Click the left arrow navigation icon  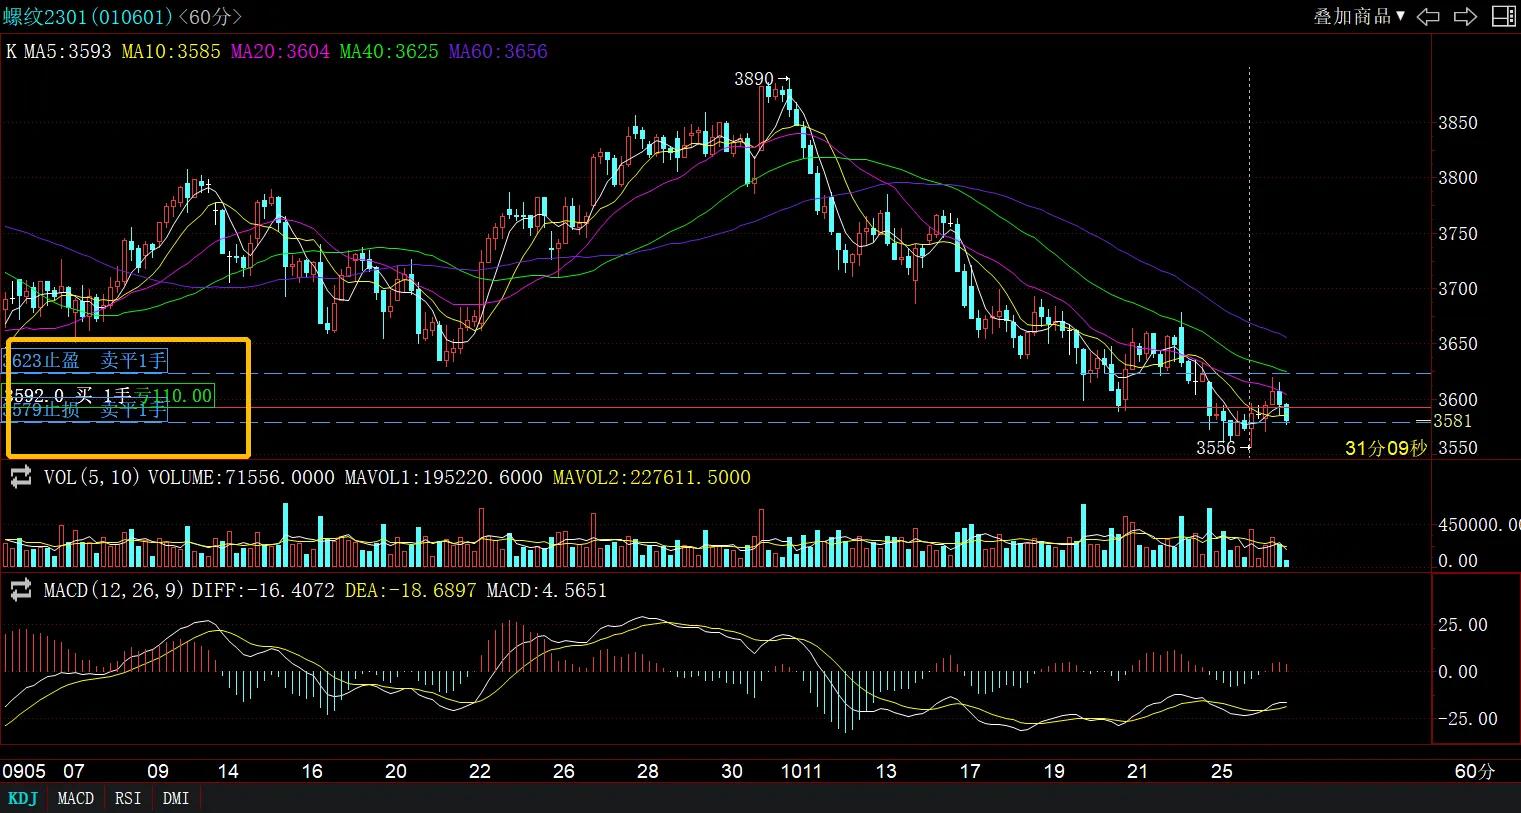[1429, 16]
